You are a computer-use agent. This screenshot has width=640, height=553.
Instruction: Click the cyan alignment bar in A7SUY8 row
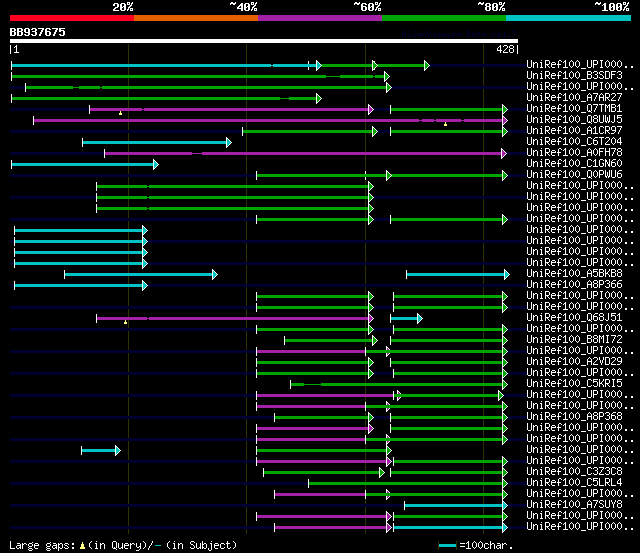(x=456, y=506)
